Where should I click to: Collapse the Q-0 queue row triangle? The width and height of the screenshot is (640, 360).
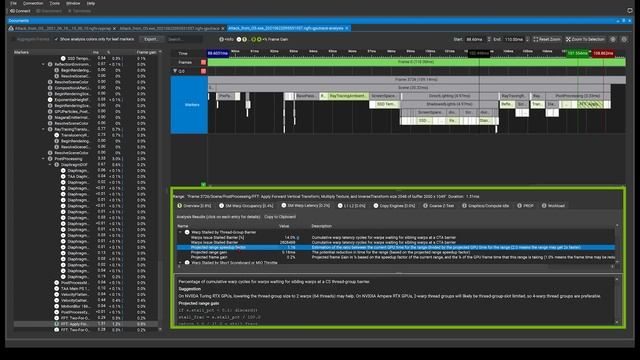(x=175, y=71)
